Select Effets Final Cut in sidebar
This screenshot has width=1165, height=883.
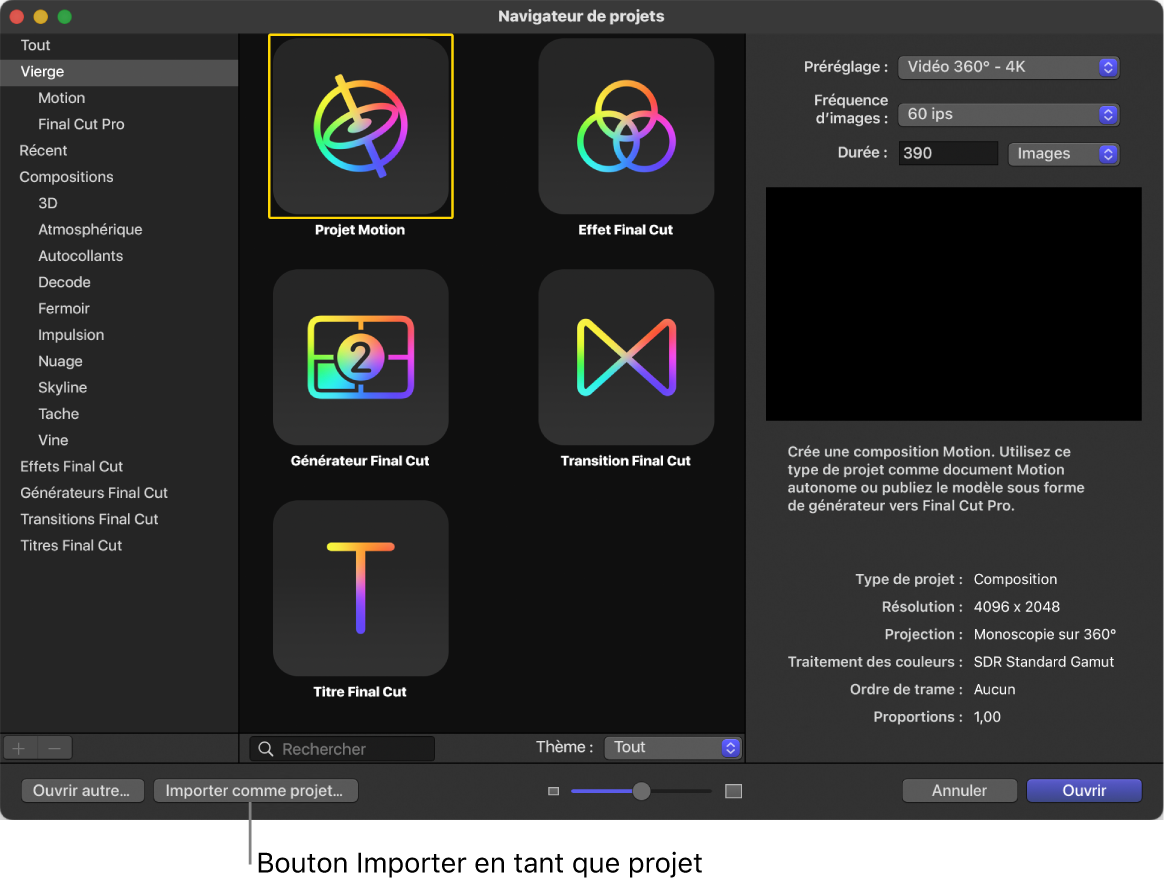[119, 467]
